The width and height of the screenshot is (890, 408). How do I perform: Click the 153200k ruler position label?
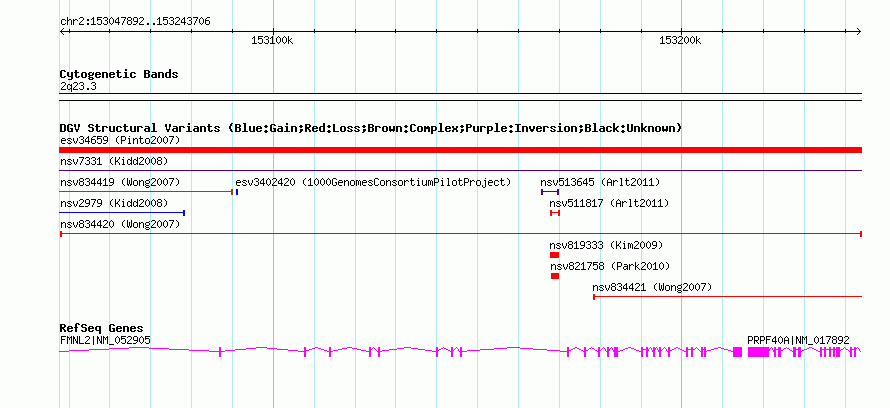680,40
